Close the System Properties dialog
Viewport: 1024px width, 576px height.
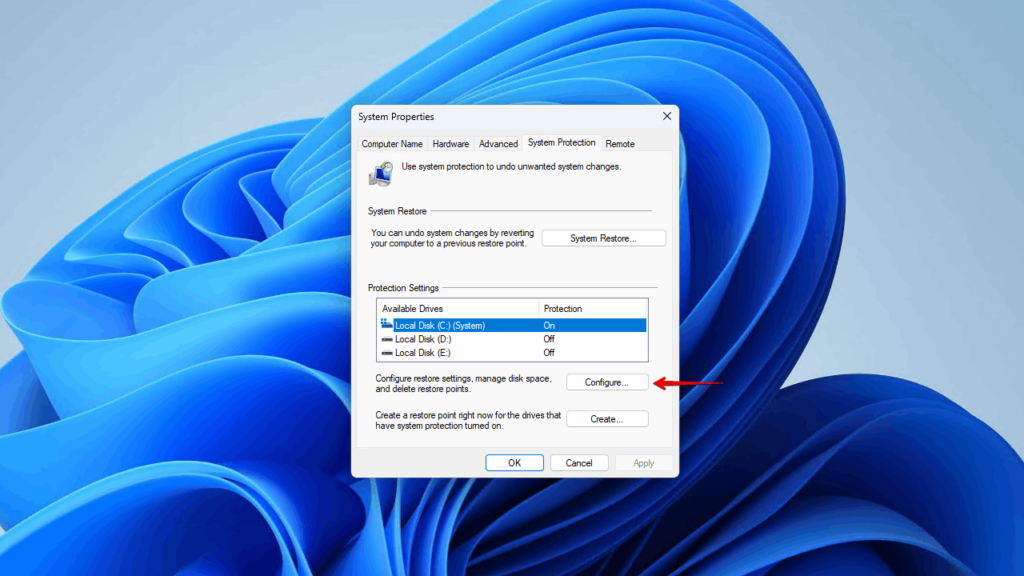tap(666, 116)
